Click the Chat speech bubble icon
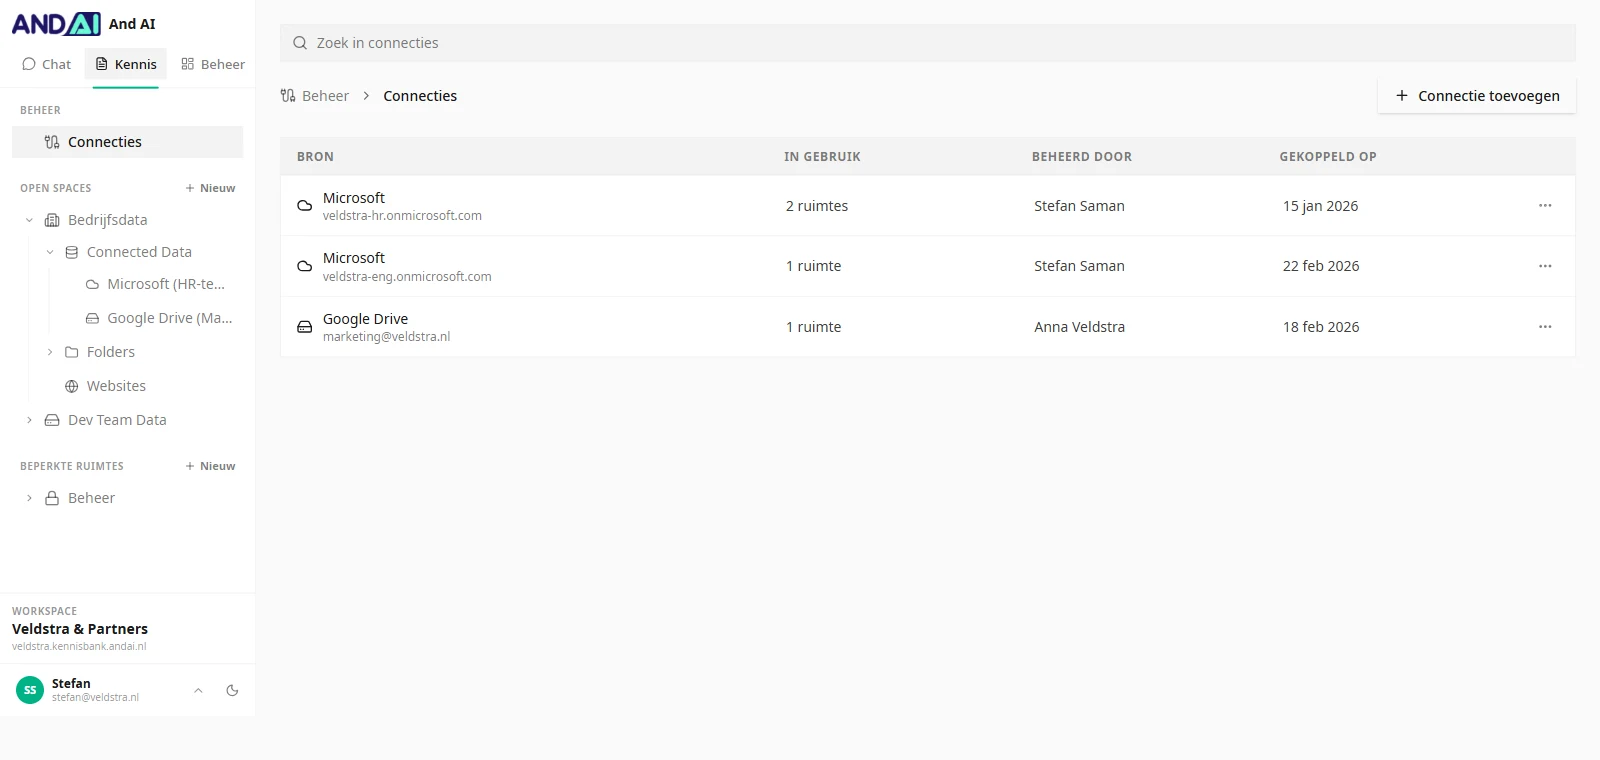Viewport: 1600px width, 760px height. click(29, 64)
